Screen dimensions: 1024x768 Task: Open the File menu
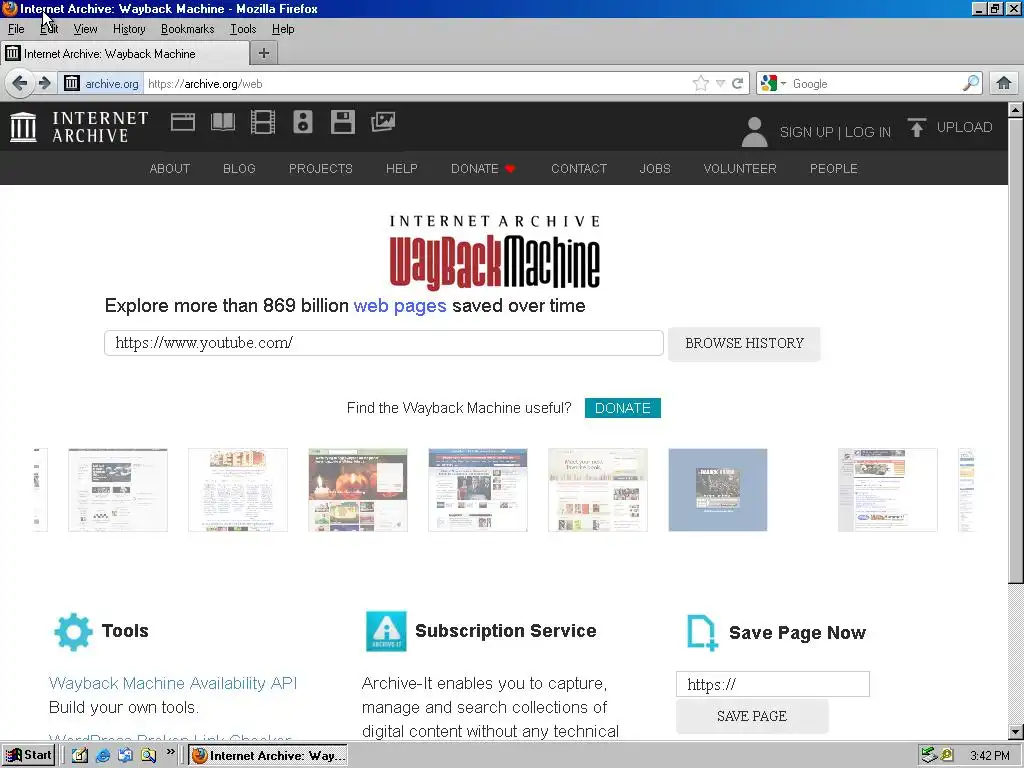[x=16, y=29]
